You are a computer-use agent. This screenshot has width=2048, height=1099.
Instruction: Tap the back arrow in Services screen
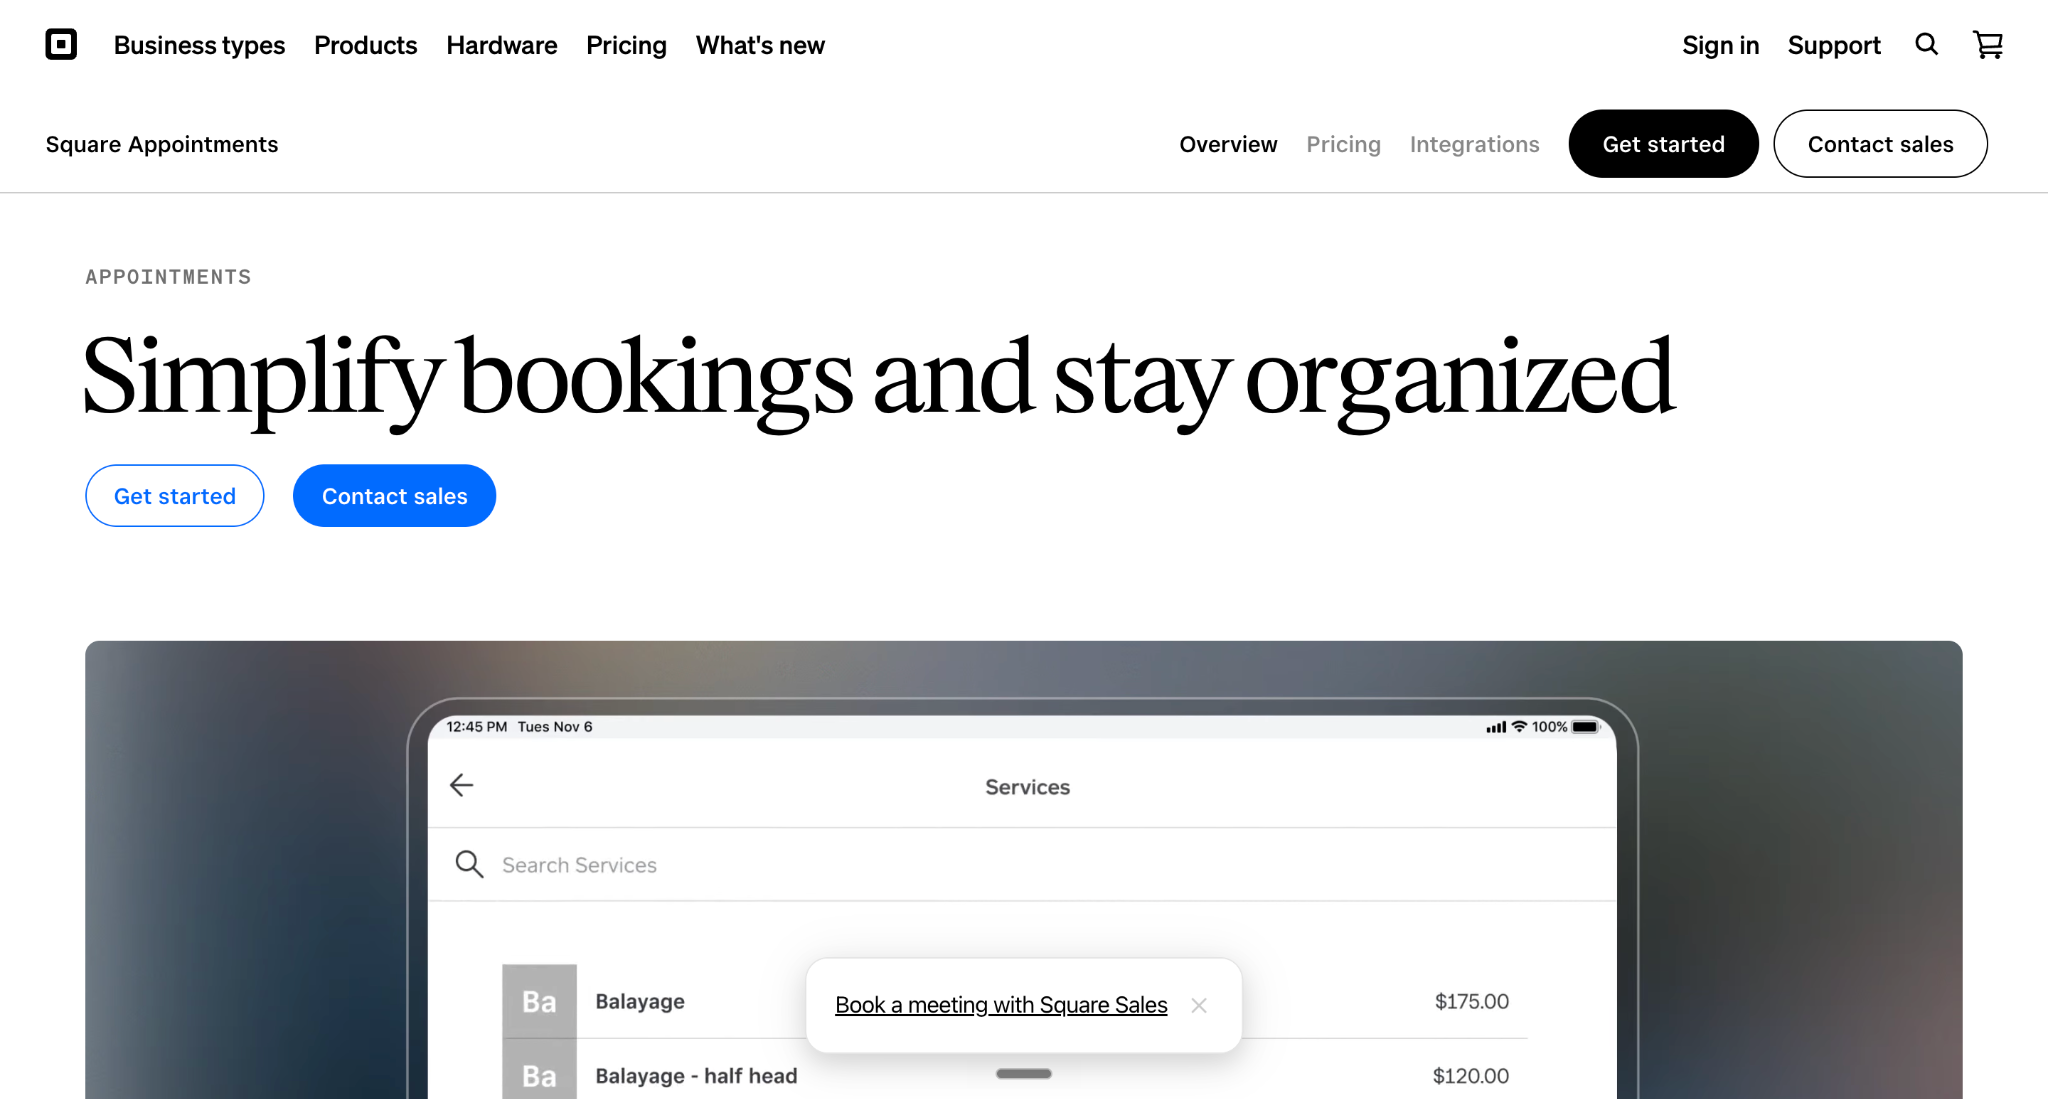[x=461, y=786]
